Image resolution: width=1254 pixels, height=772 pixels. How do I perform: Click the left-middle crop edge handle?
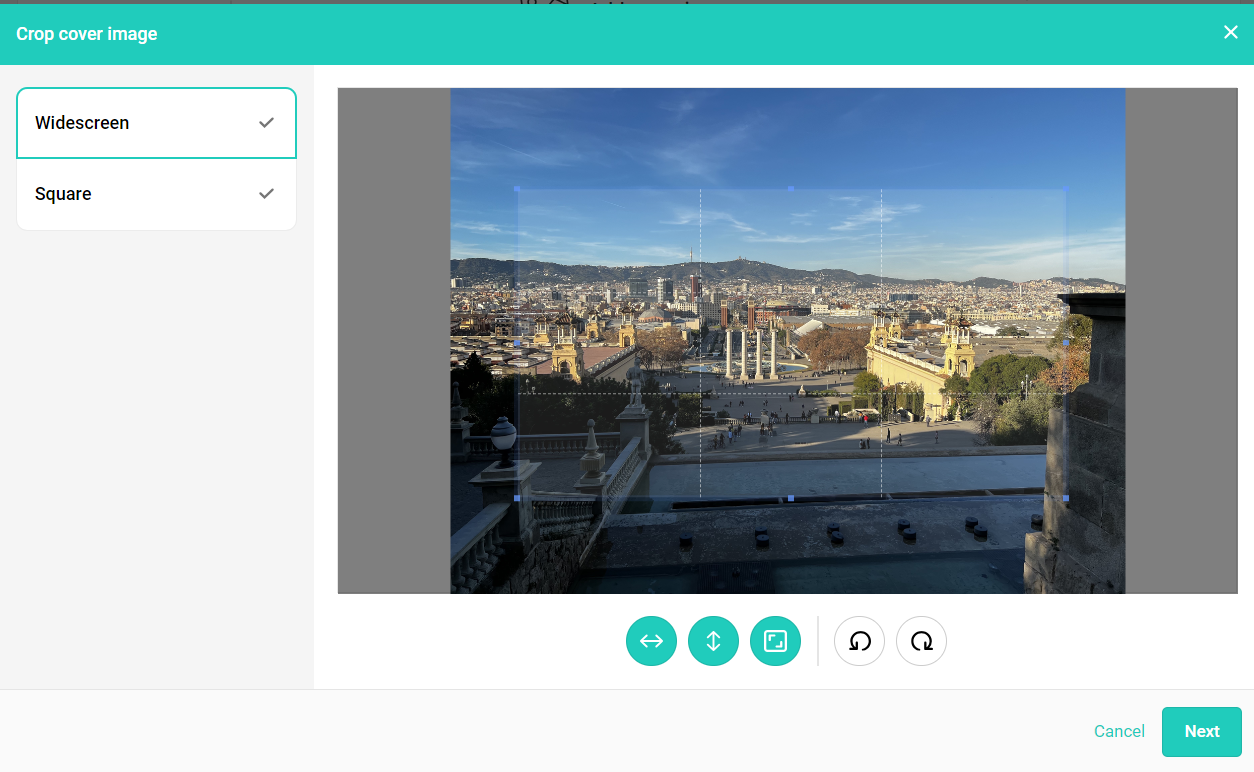coord(517,343)
